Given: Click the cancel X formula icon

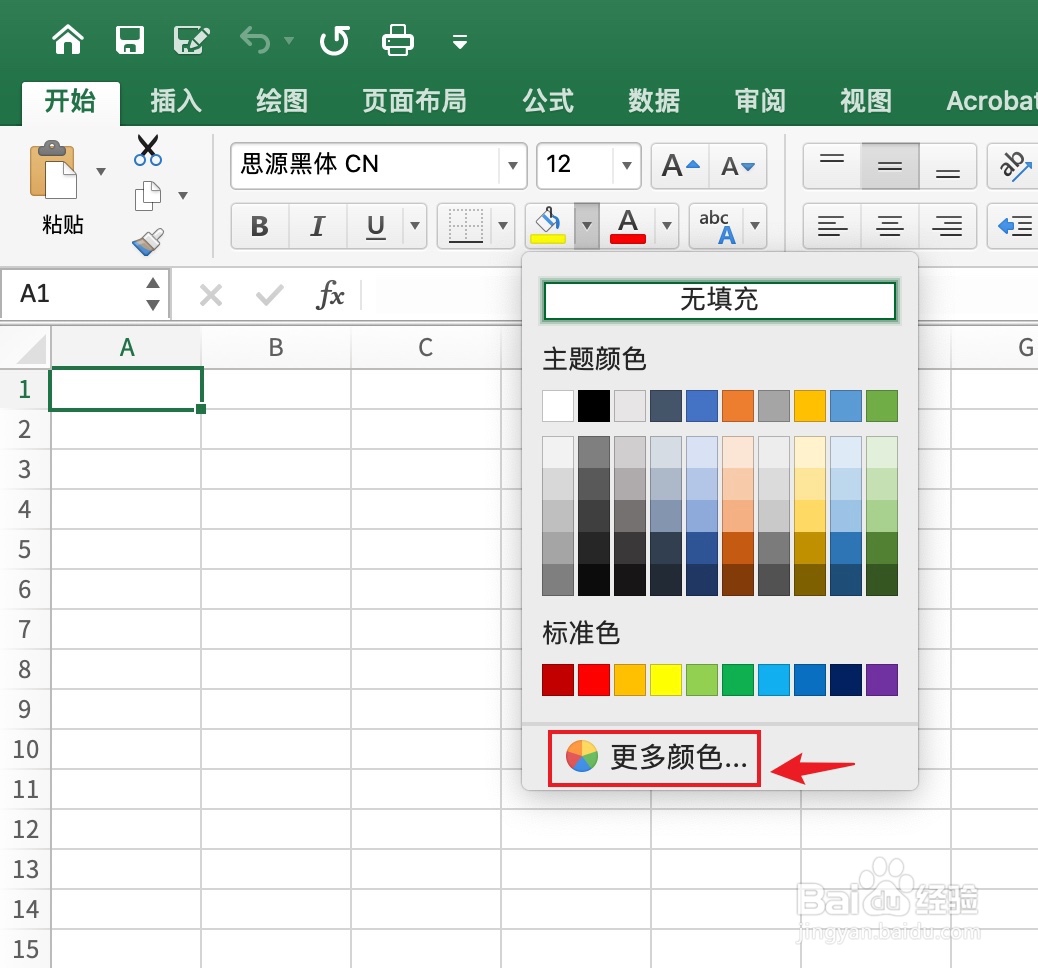Looking at the screenshot, I should coord(211,295).
